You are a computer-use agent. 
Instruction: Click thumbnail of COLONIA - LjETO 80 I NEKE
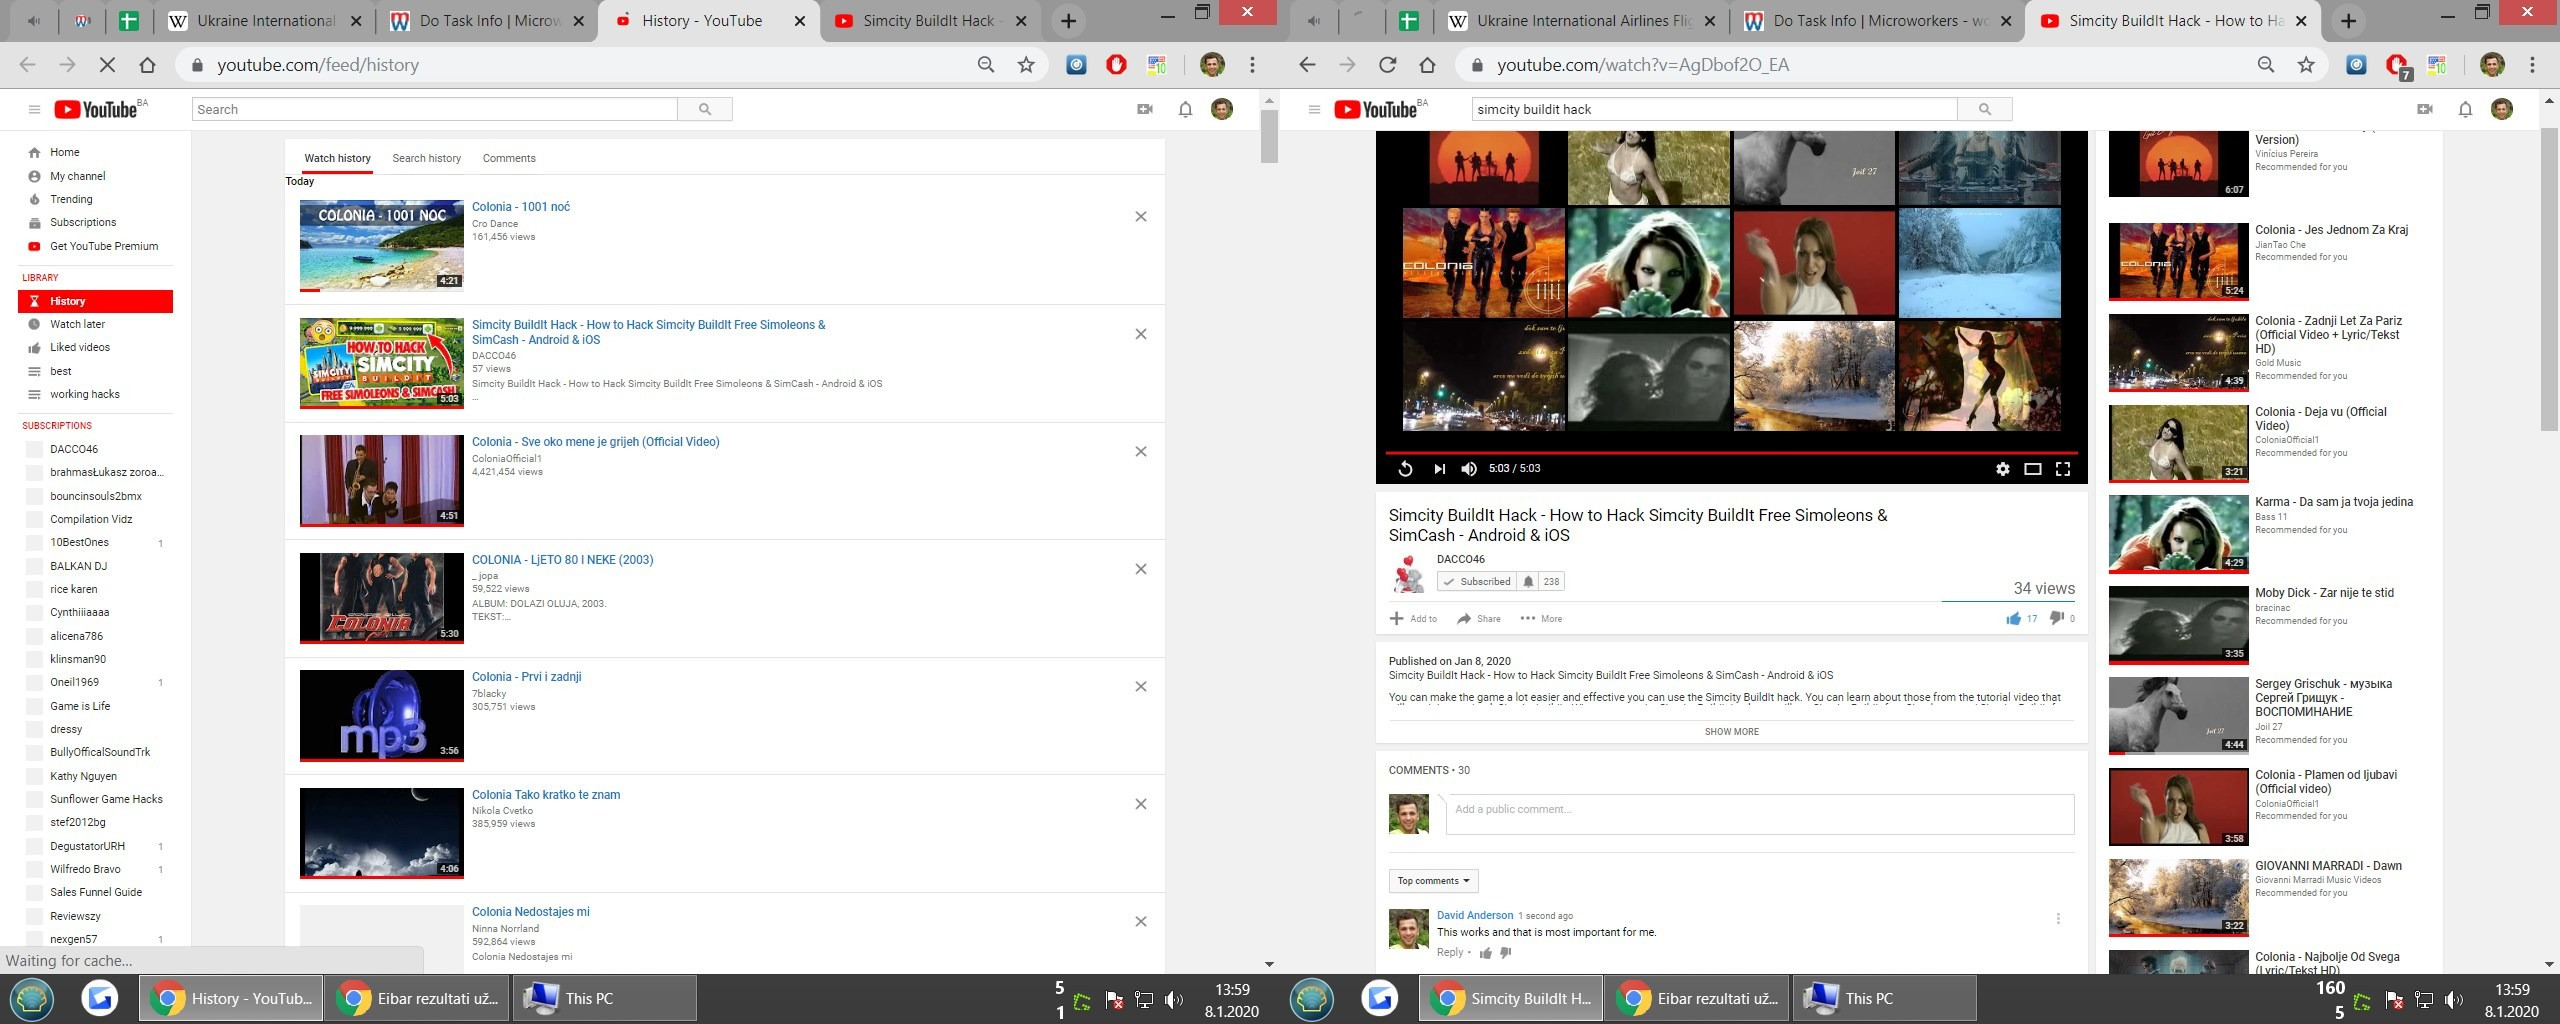[382, 598]
